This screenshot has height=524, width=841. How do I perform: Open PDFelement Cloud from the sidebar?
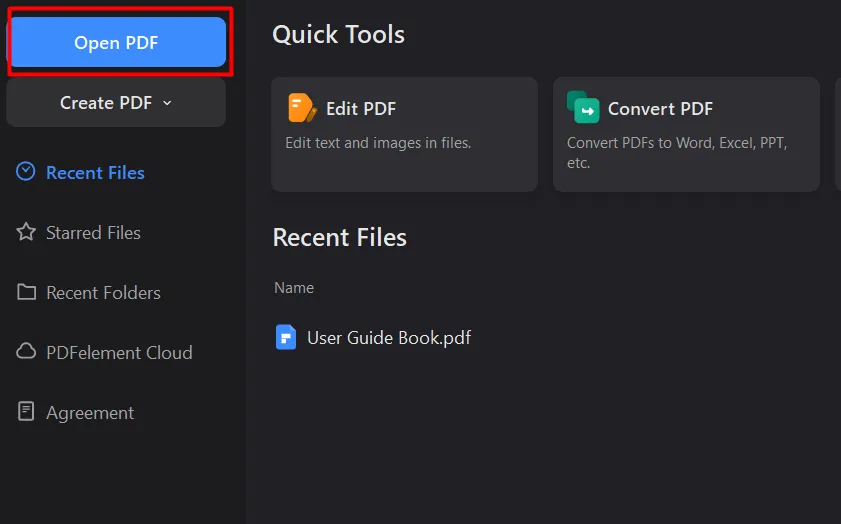pyautogui.click(x=119, y=353)
